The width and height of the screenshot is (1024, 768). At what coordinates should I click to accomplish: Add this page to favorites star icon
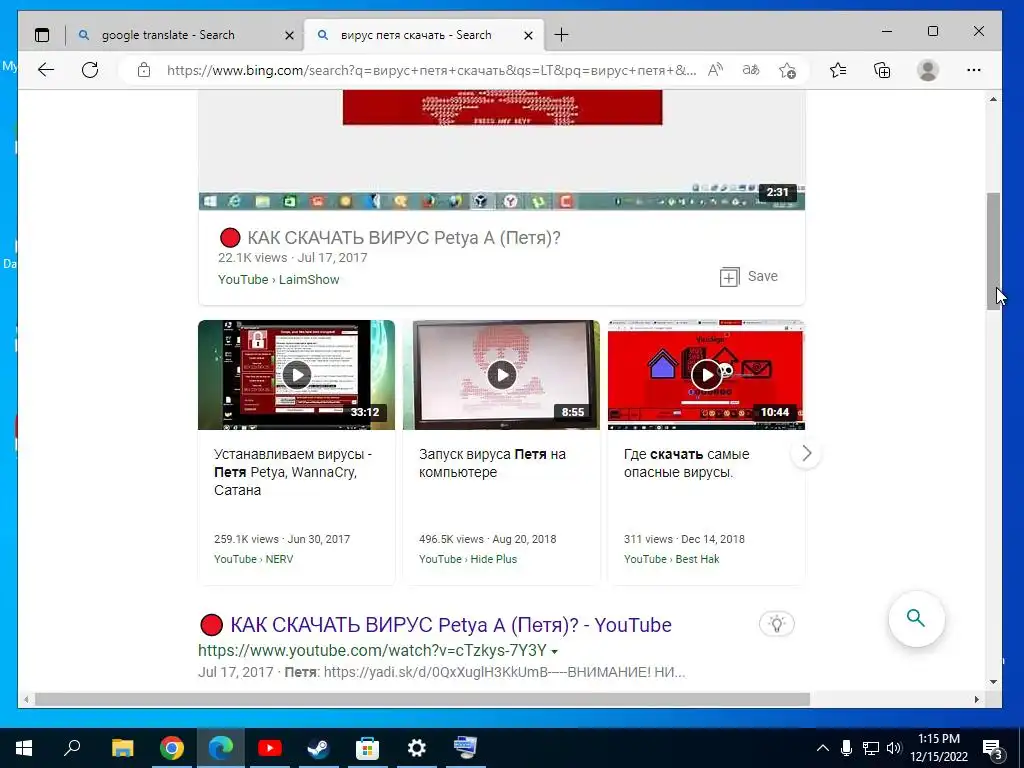coord(788,70)
